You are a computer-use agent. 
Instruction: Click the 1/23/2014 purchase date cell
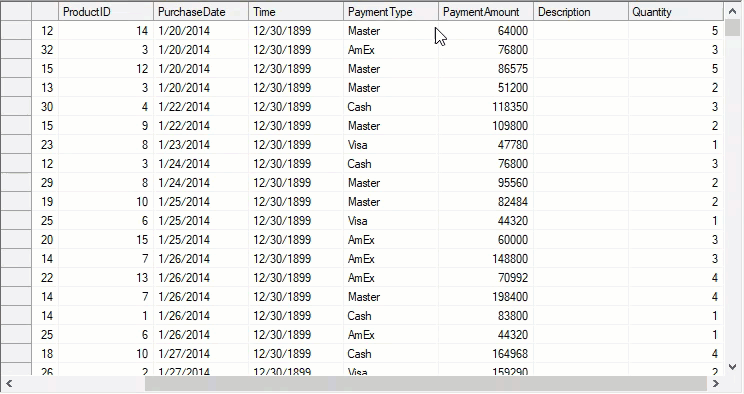201,145
